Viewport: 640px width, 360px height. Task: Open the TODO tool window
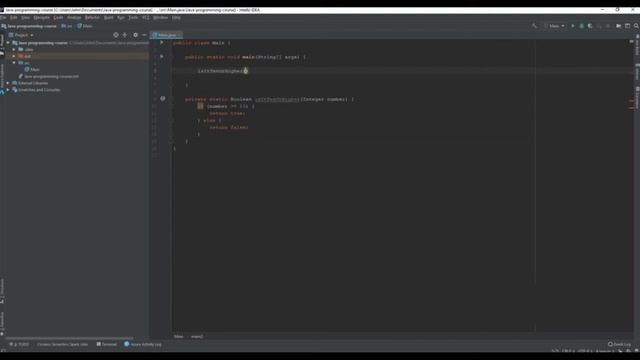click(19, 344)
